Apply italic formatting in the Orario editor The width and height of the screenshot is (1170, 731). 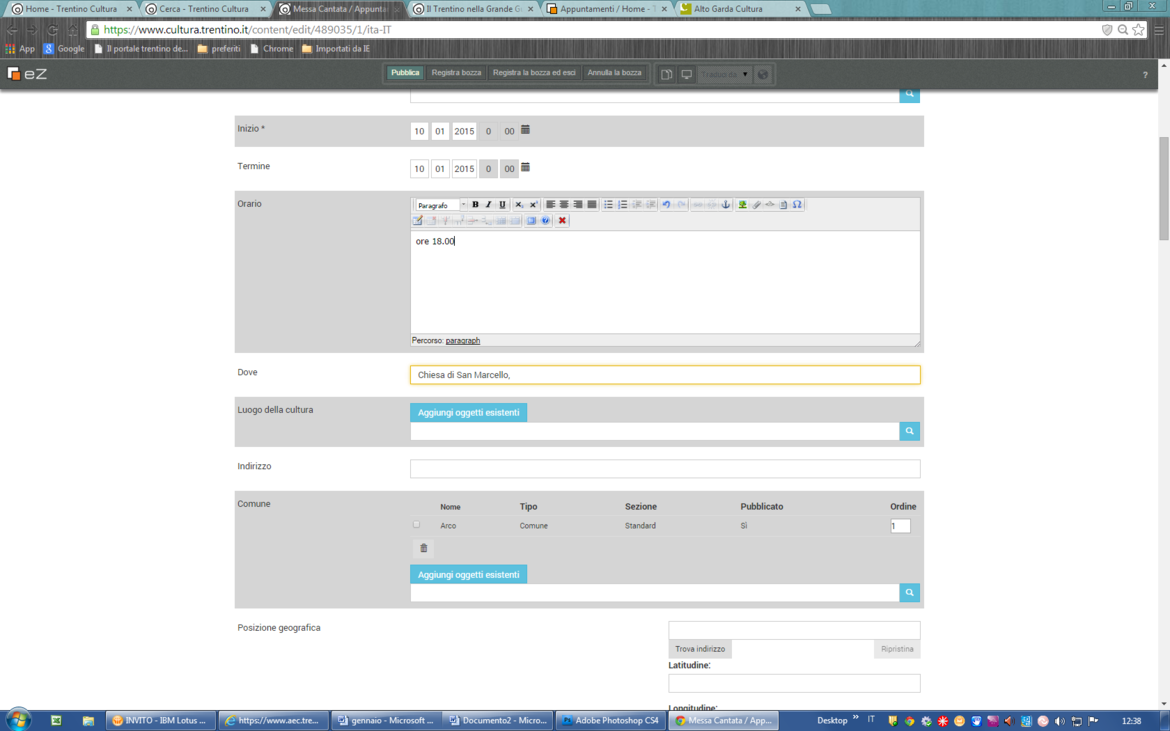pyautogui.click(x=489, y=205)
